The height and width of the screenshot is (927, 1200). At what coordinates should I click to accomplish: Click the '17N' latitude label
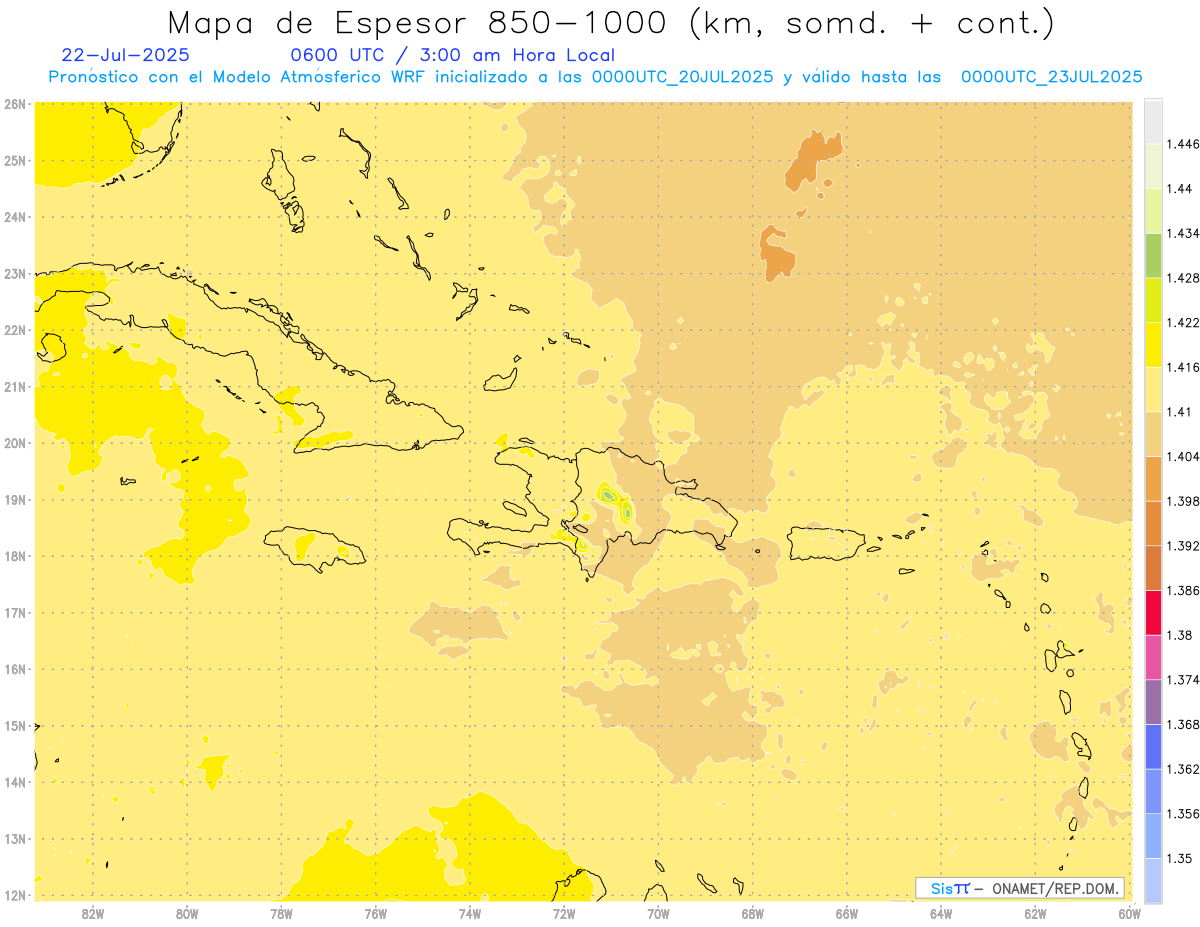(14, 612)
